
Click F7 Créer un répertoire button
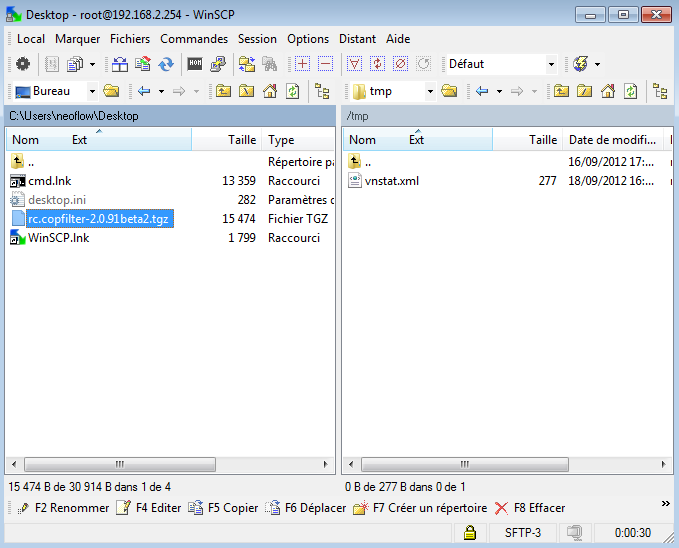coord(420,508)
